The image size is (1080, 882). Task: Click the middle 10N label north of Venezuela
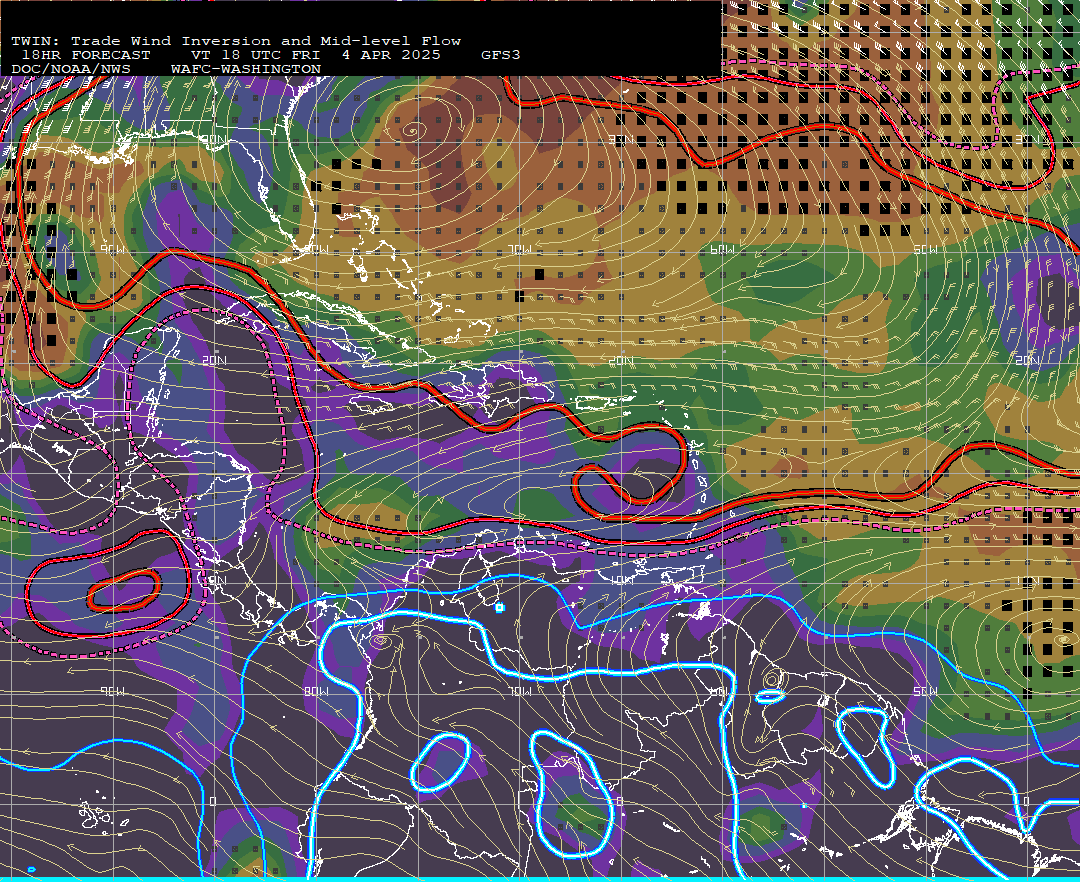point(621,580)
